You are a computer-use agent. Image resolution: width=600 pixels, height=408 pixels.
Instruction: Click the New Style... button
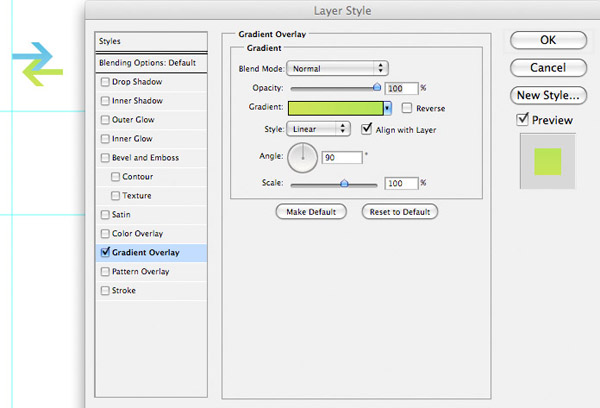(x=548, y=95)
